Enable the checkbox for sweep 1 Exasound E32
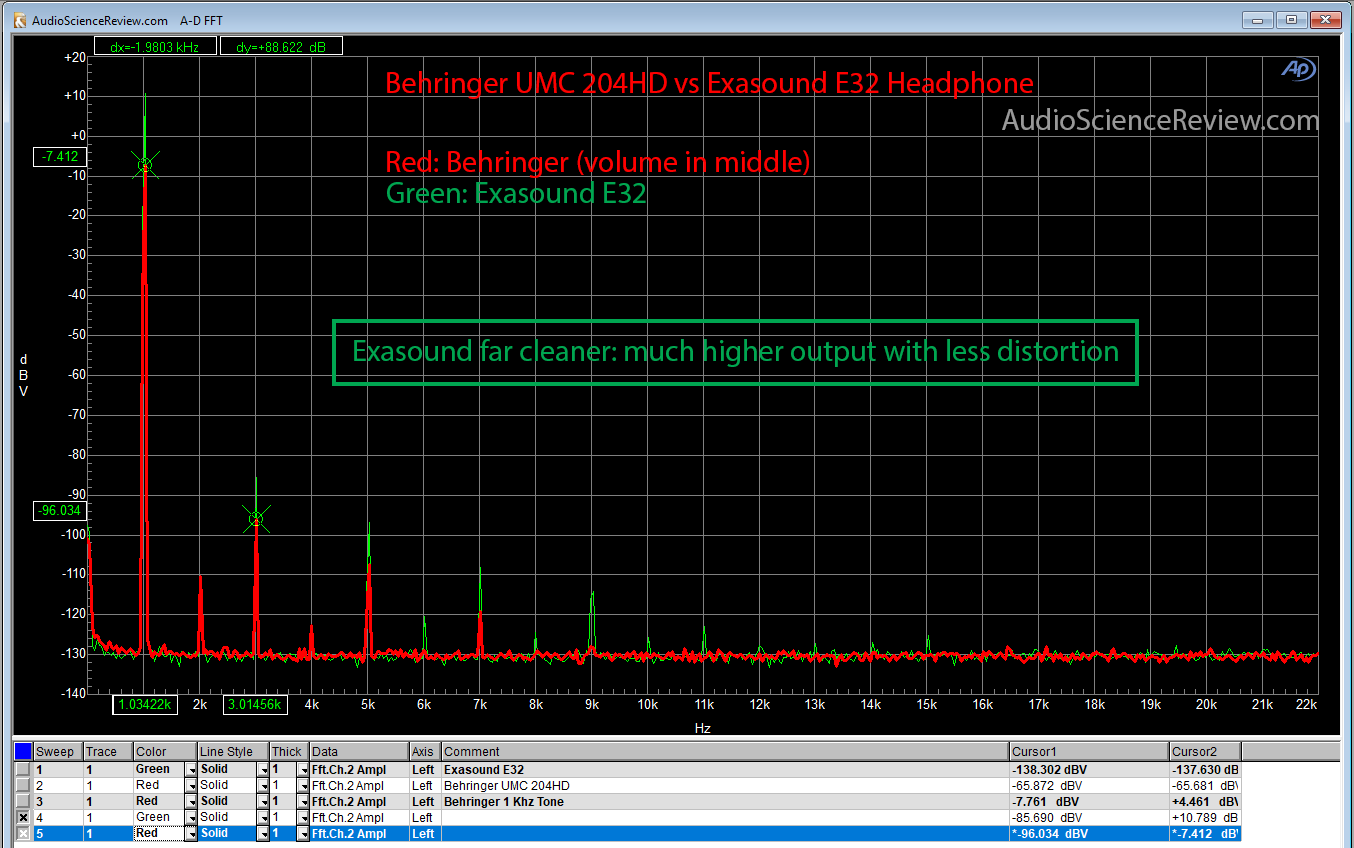 [23, 769]
